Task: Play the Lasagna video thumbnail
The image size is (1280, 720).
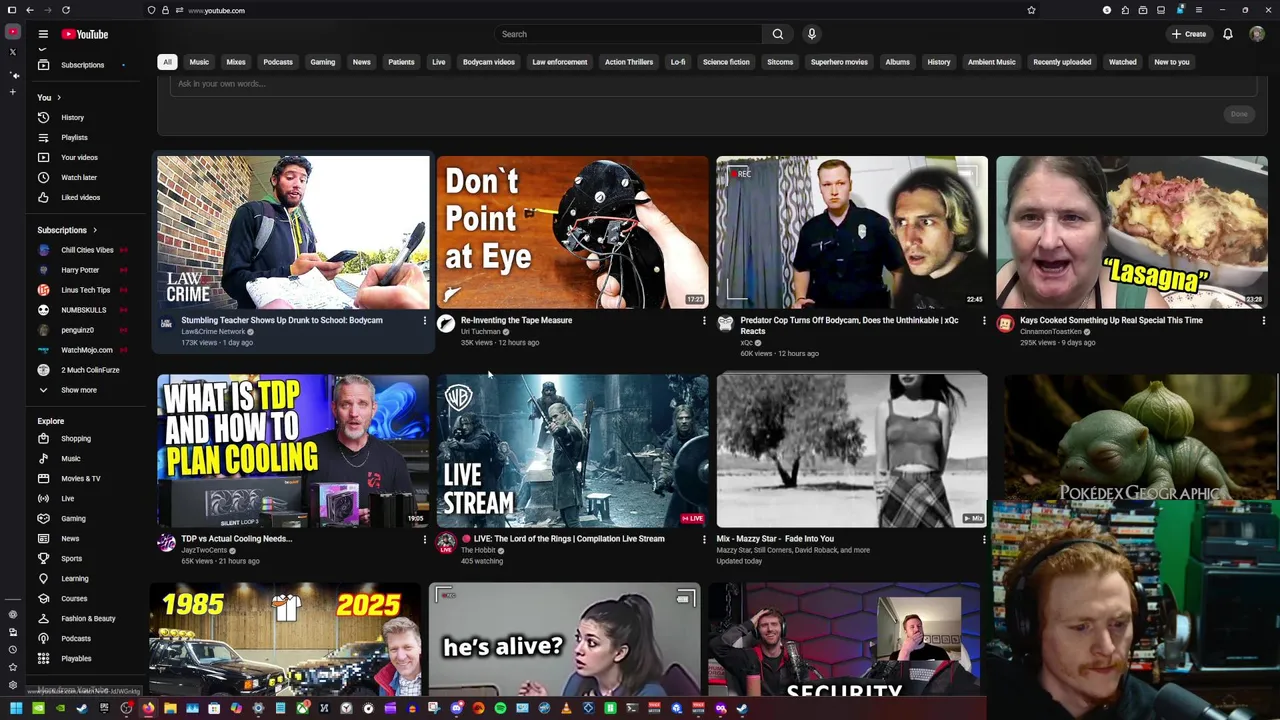Action: click(1132, 232)
